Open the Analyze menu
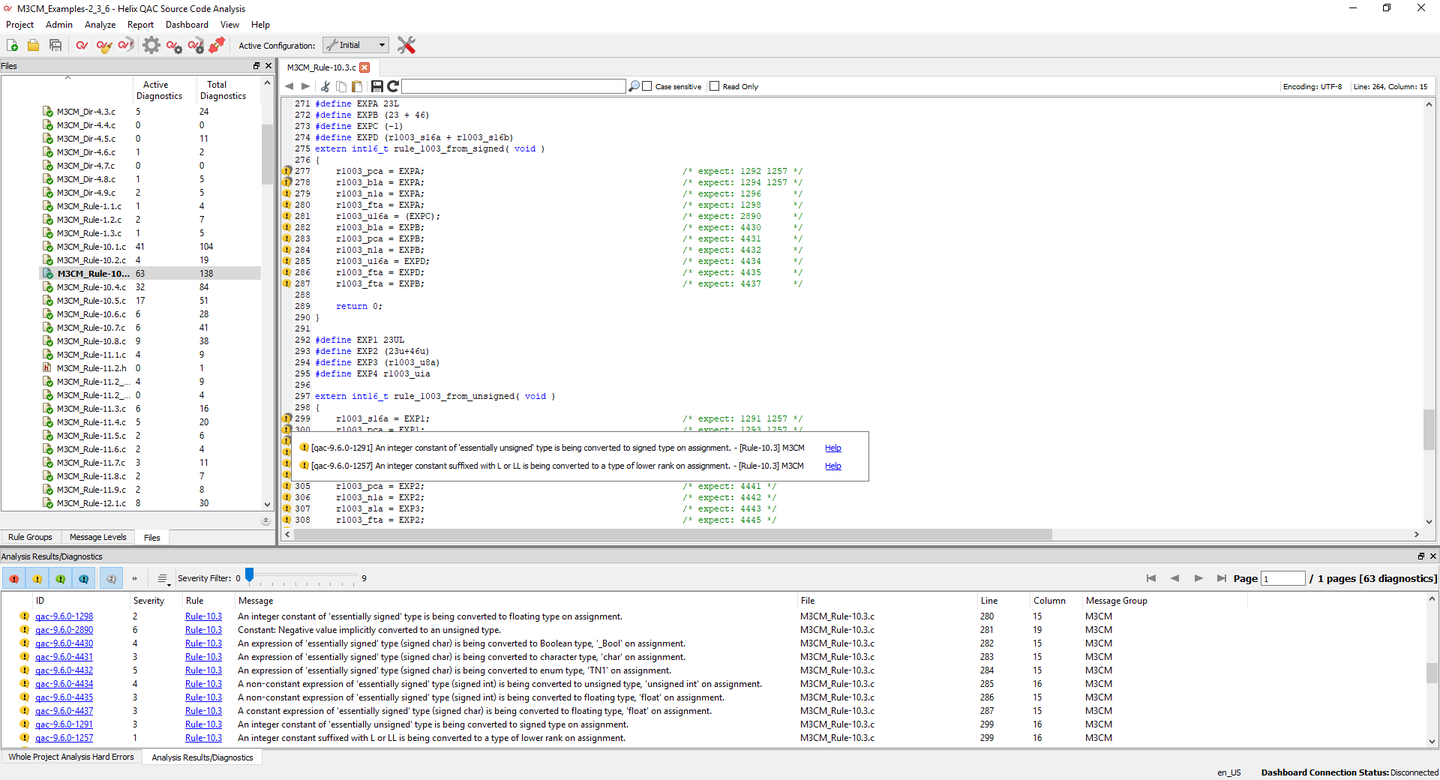The height and width of the screenshot is (780, 1440). (x=100, y=24)
